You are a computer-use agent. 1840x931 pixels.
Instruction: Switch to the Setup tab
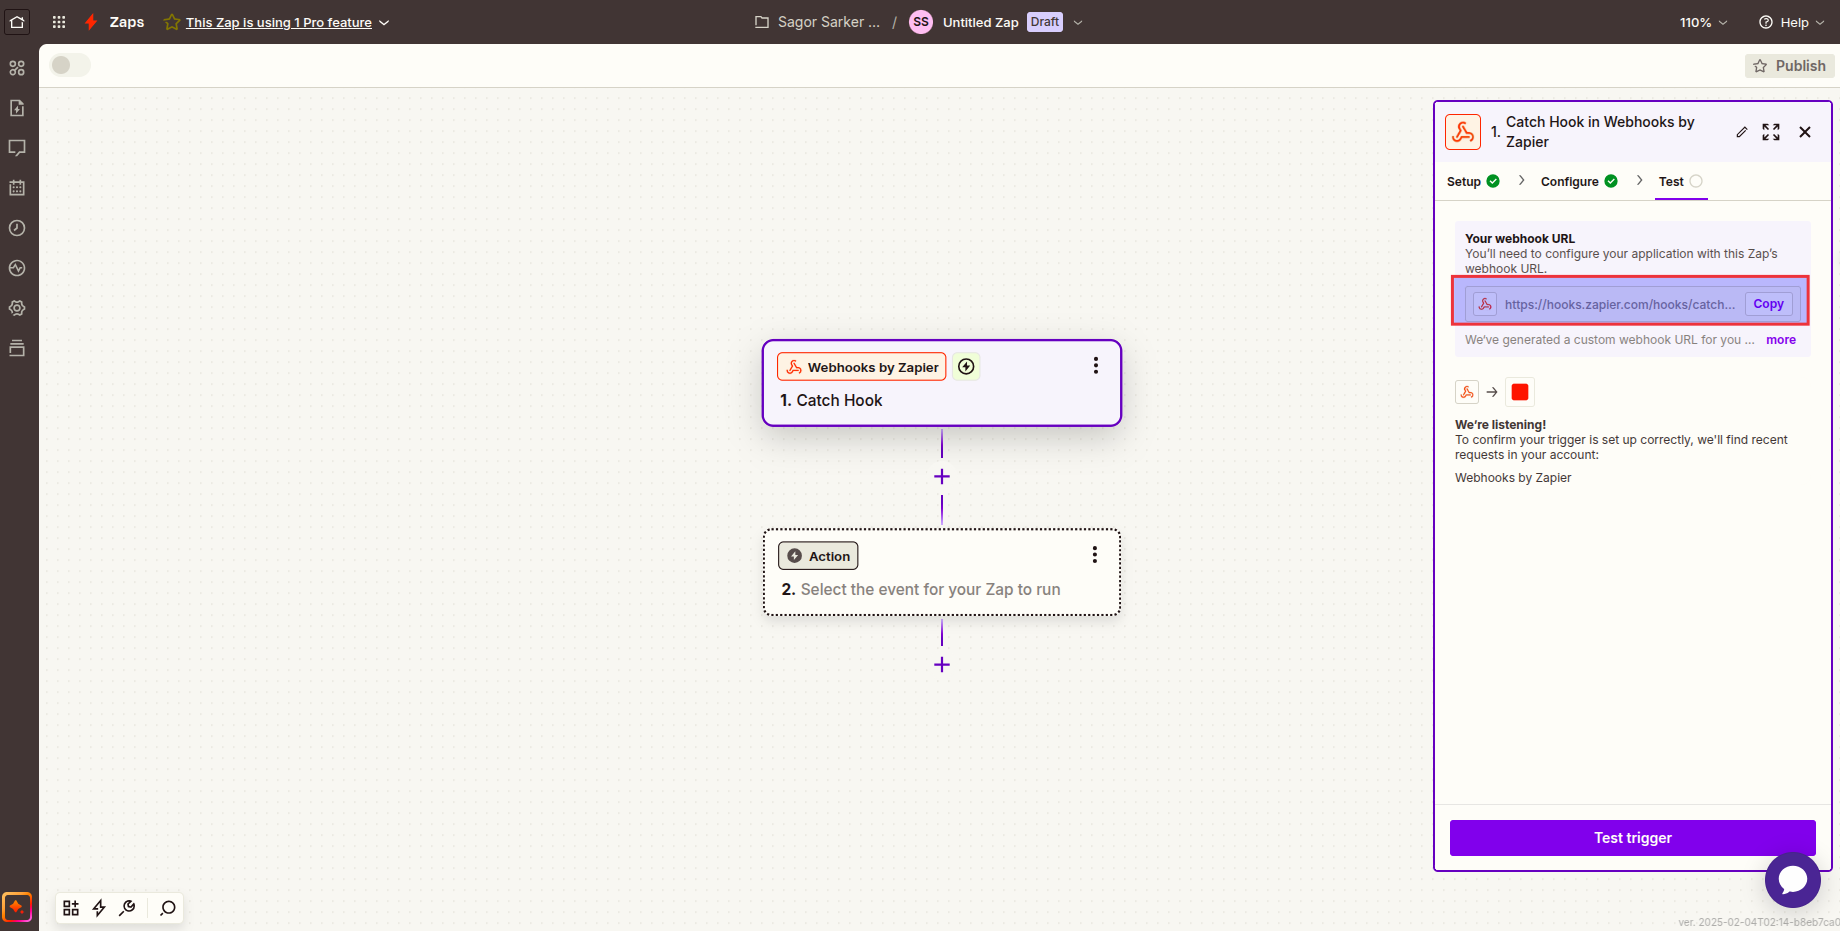[x=1473, y=181]
